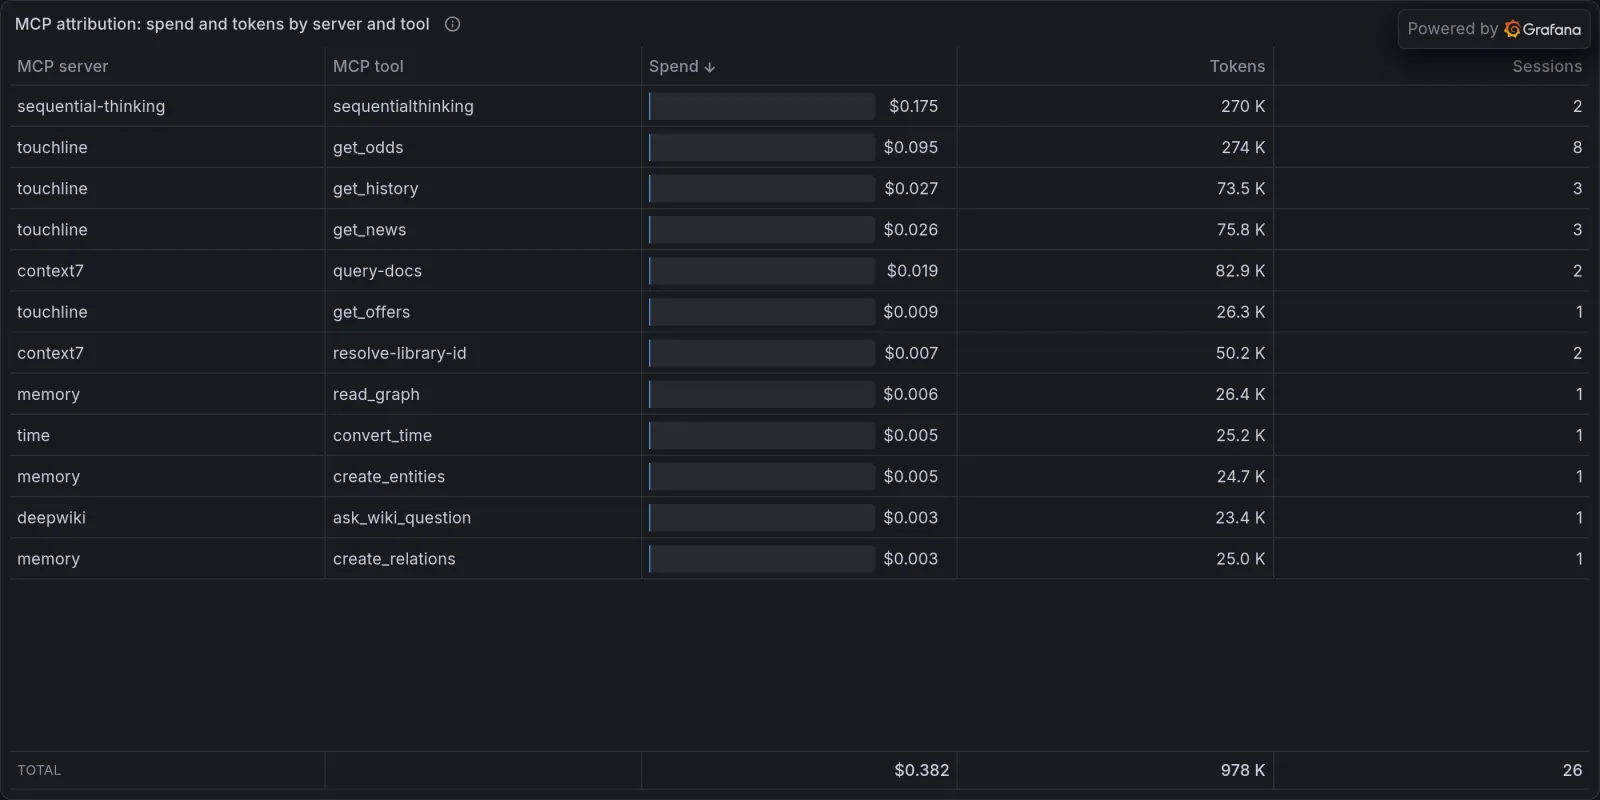
Task: Click the deepwiki server cell
Action: (167, 518)
